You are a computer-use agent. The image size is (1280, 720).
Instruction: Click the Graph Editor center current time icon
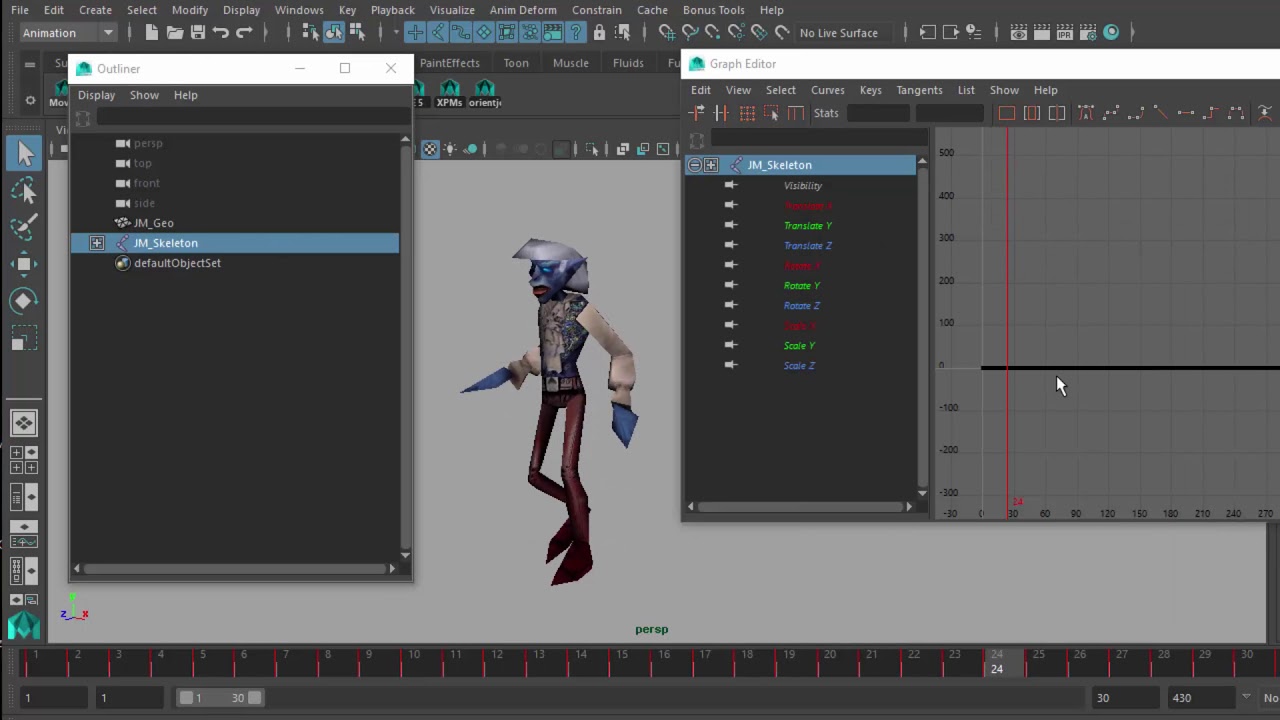[x=1057, y=114]
